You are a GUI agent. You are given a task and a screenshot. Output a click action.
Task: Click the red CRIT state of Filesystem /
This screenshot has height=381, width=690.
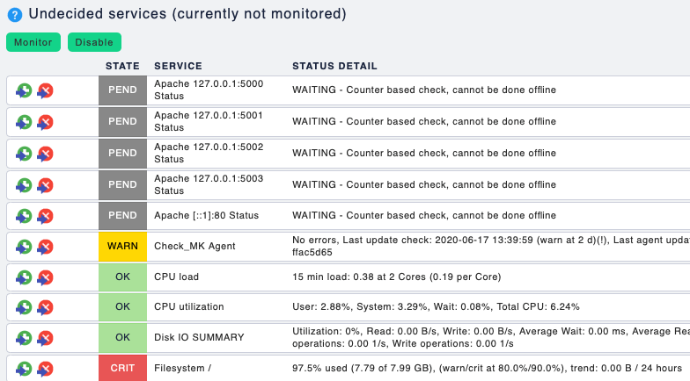pyautogui.click(x=123, y=368)
